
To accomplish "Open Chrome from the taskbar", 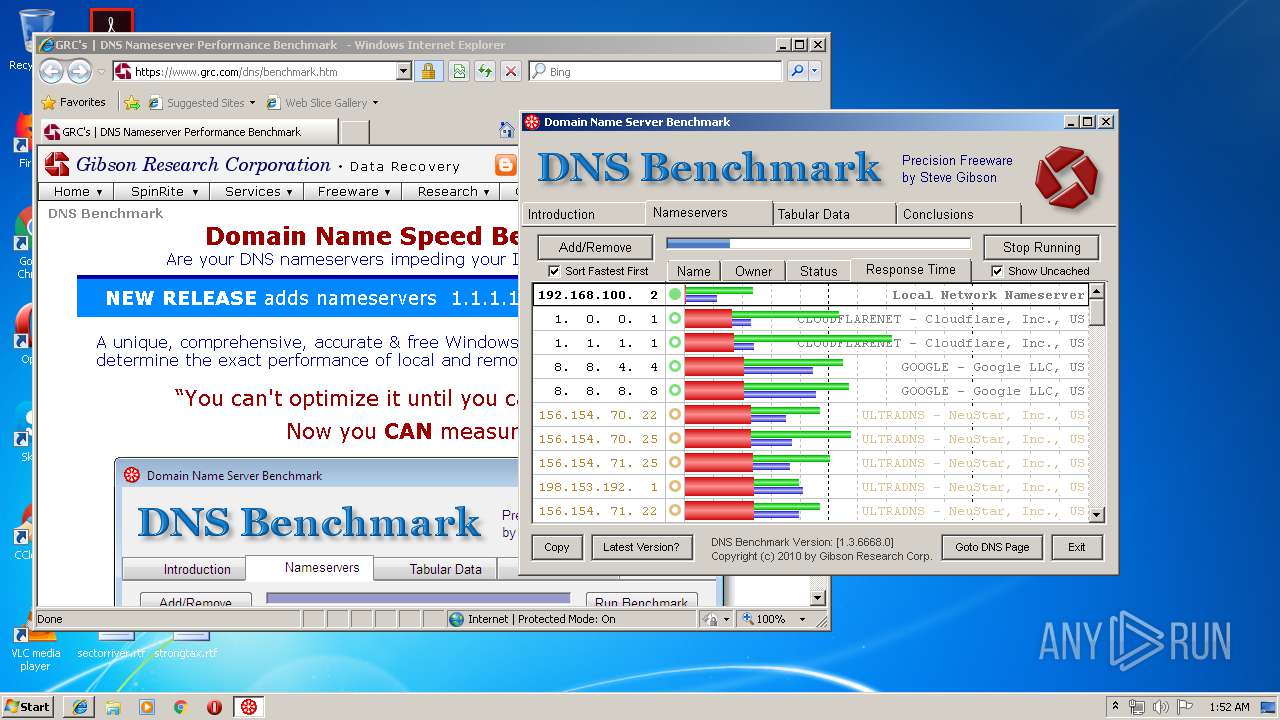I will point(181,707).
